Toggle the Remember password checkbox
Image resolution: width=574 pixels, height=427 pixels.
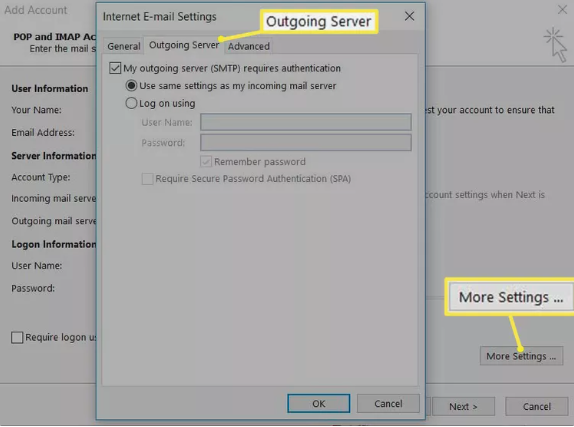click(206, 161)
